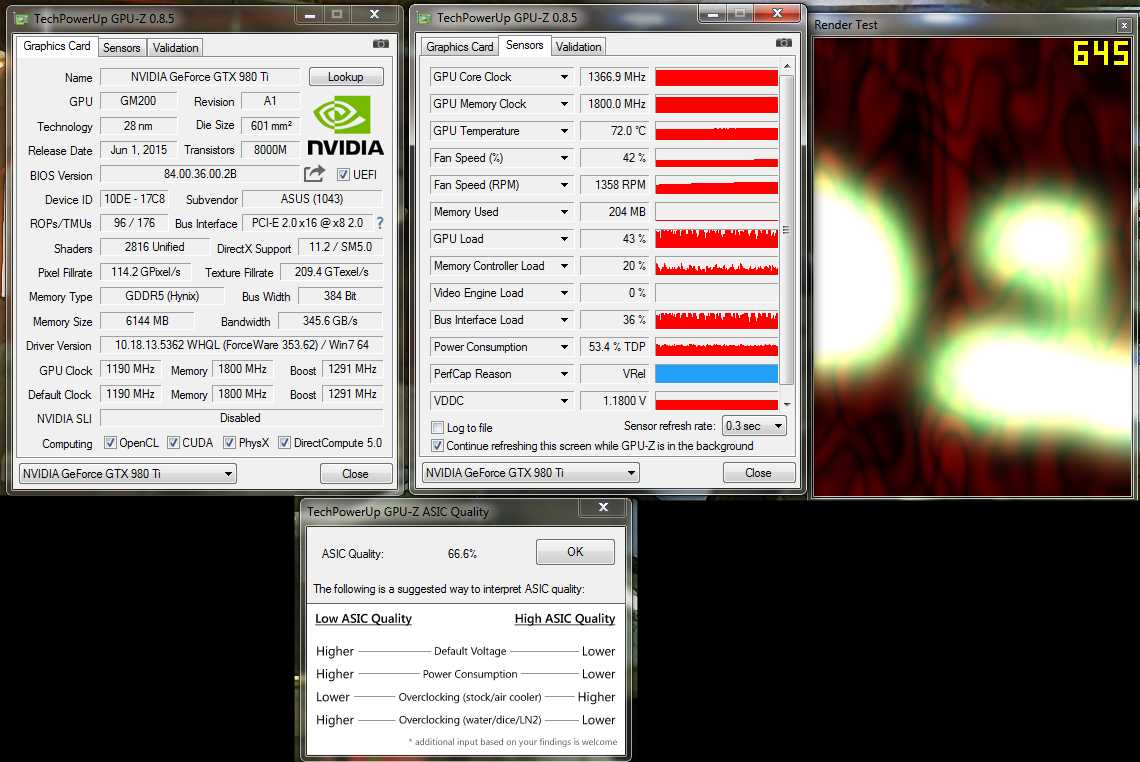This screenshot has height=762, width=1140.
Task: Open the PerfCap Reason dropdown
Action: point(564,374)
